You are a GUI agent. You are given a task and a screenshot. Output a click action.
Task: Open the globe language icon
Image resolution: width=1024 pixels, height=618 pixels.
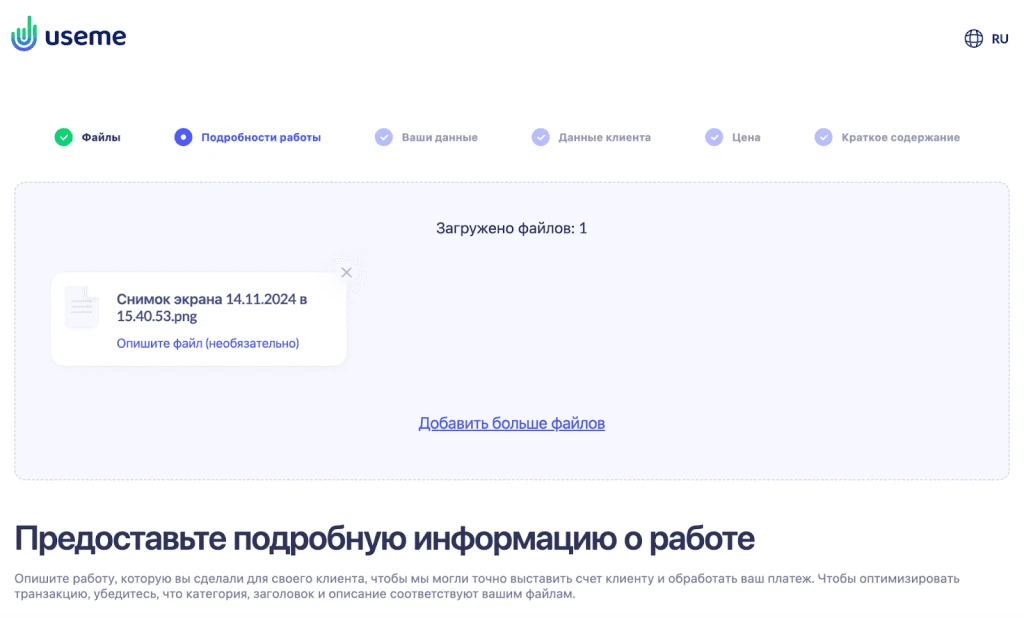pyautogui.click(x=973, y=39)
